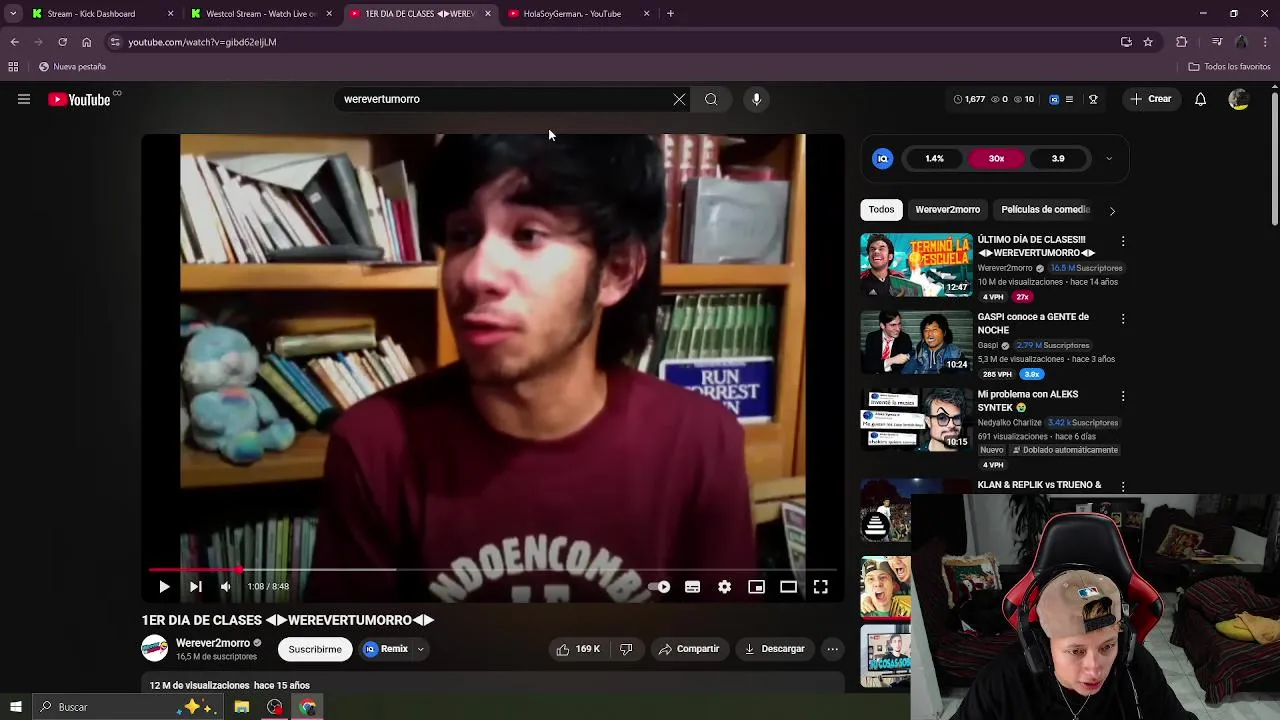Viewport: 1280px width, 720px height.
Task: Open a new browser tab
Action: (x=670, y=14)
